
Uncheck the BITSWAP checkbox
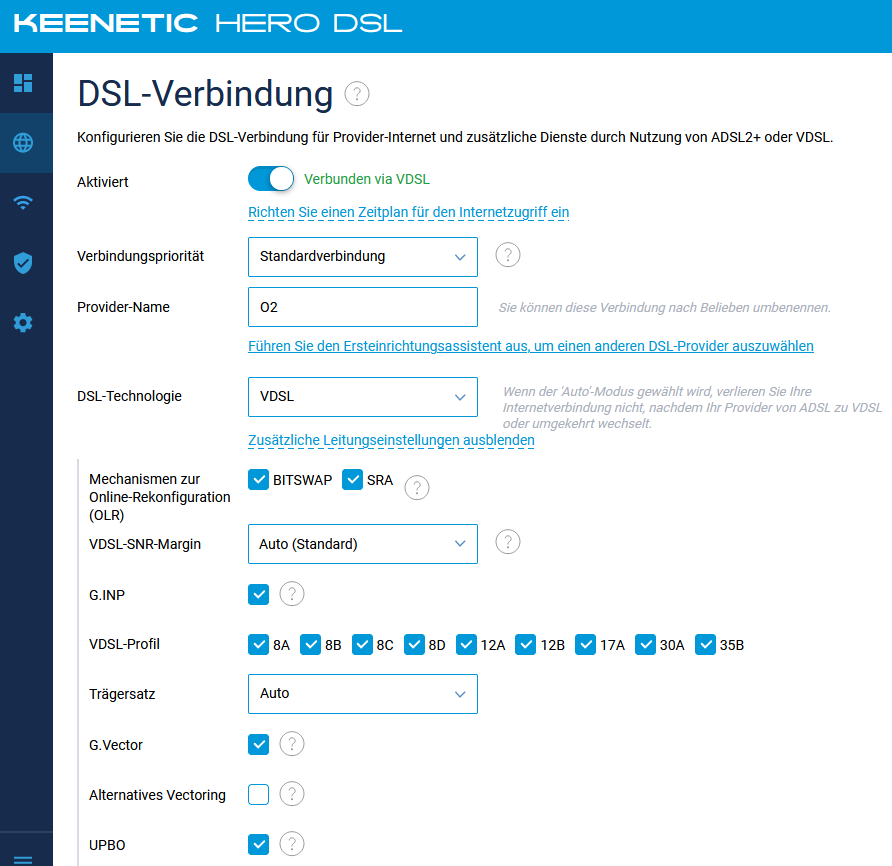click(x=258, y=480)
